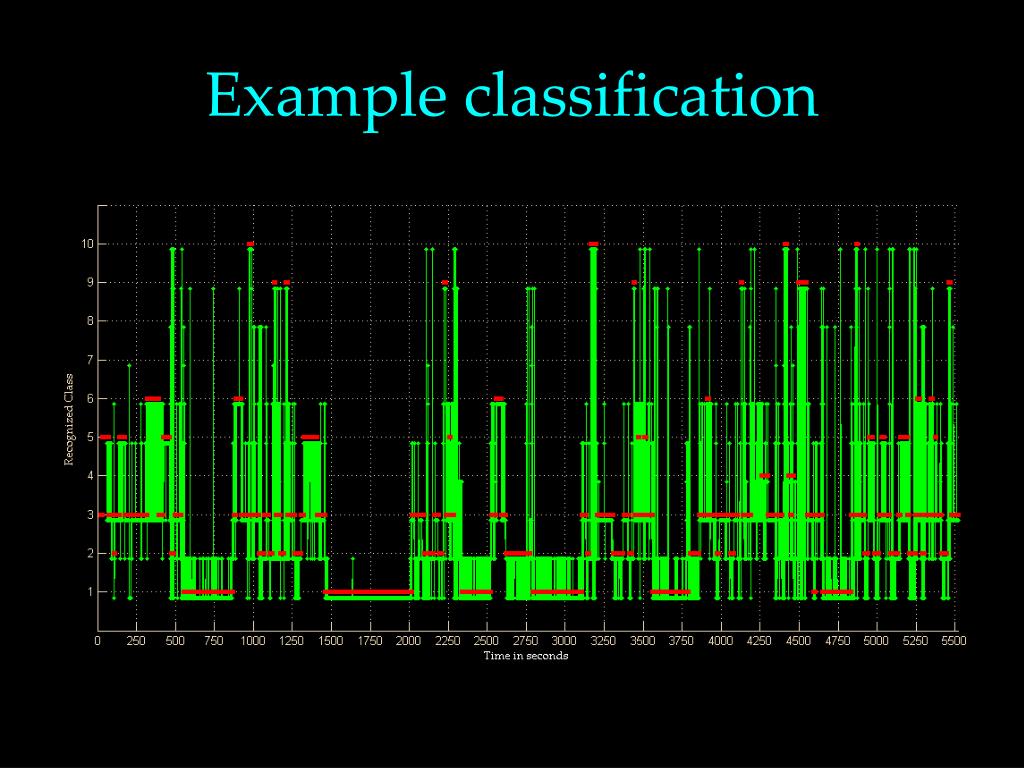Click the red class-1 segment between 2800 and 3100 seconds
Image resolution: width=1024 pixels, height=768 pixels.
(x=557, y=592)
